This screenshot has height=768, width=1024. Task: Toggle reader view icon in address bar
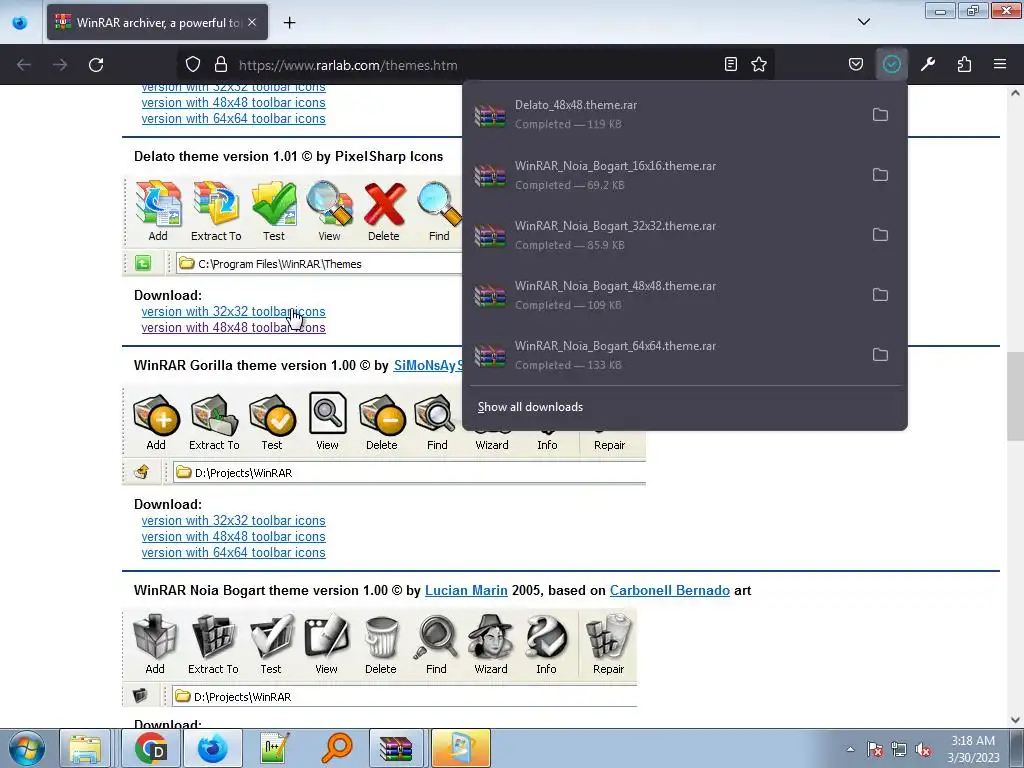coord(731,65)
